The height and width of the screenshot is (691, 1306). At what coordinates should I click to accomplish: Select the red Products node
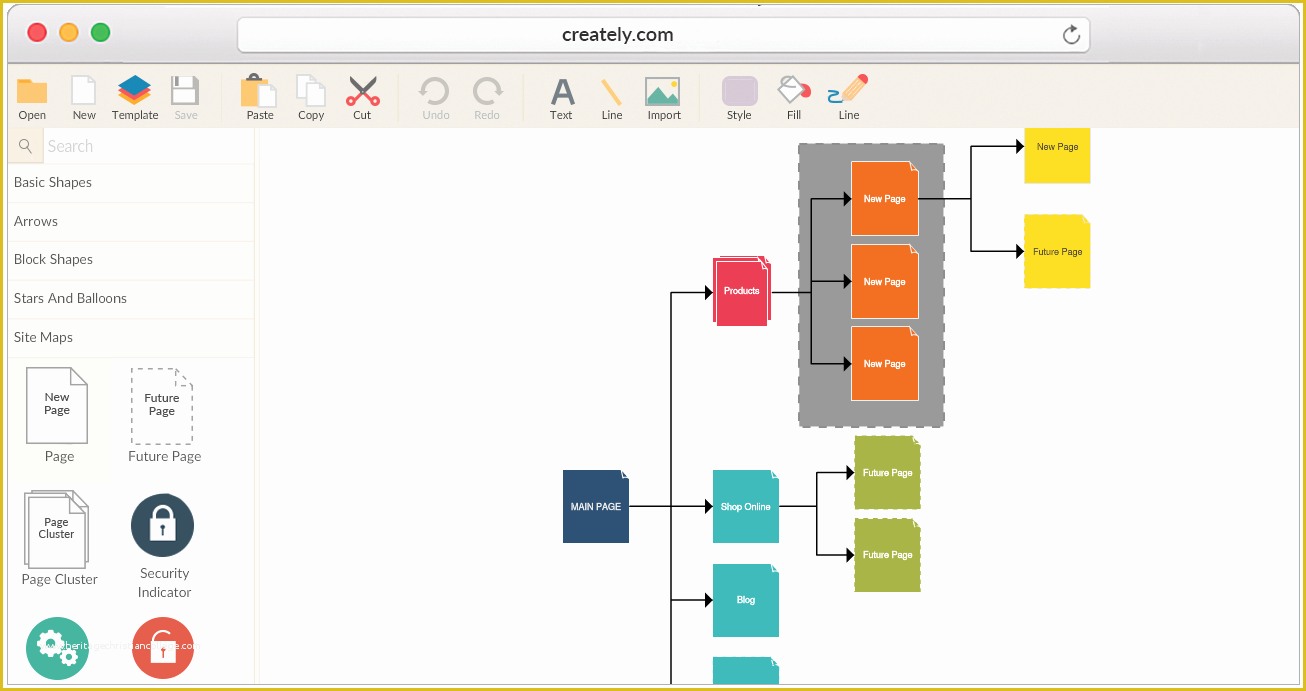[x=742, y=290]
